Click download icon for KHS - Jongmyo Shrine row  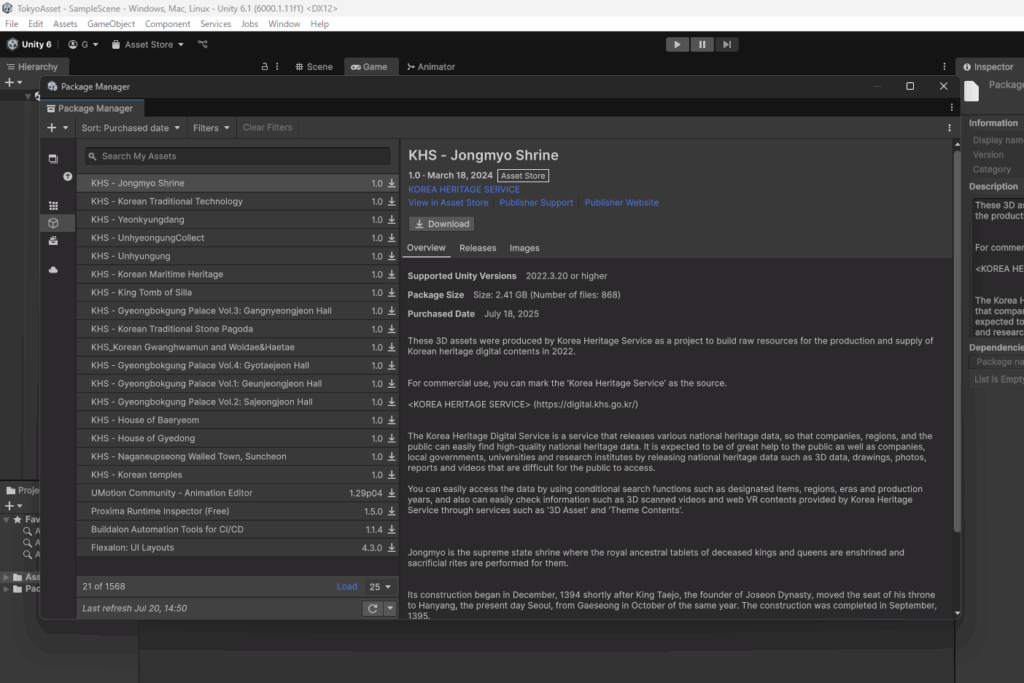click(392, 183)
